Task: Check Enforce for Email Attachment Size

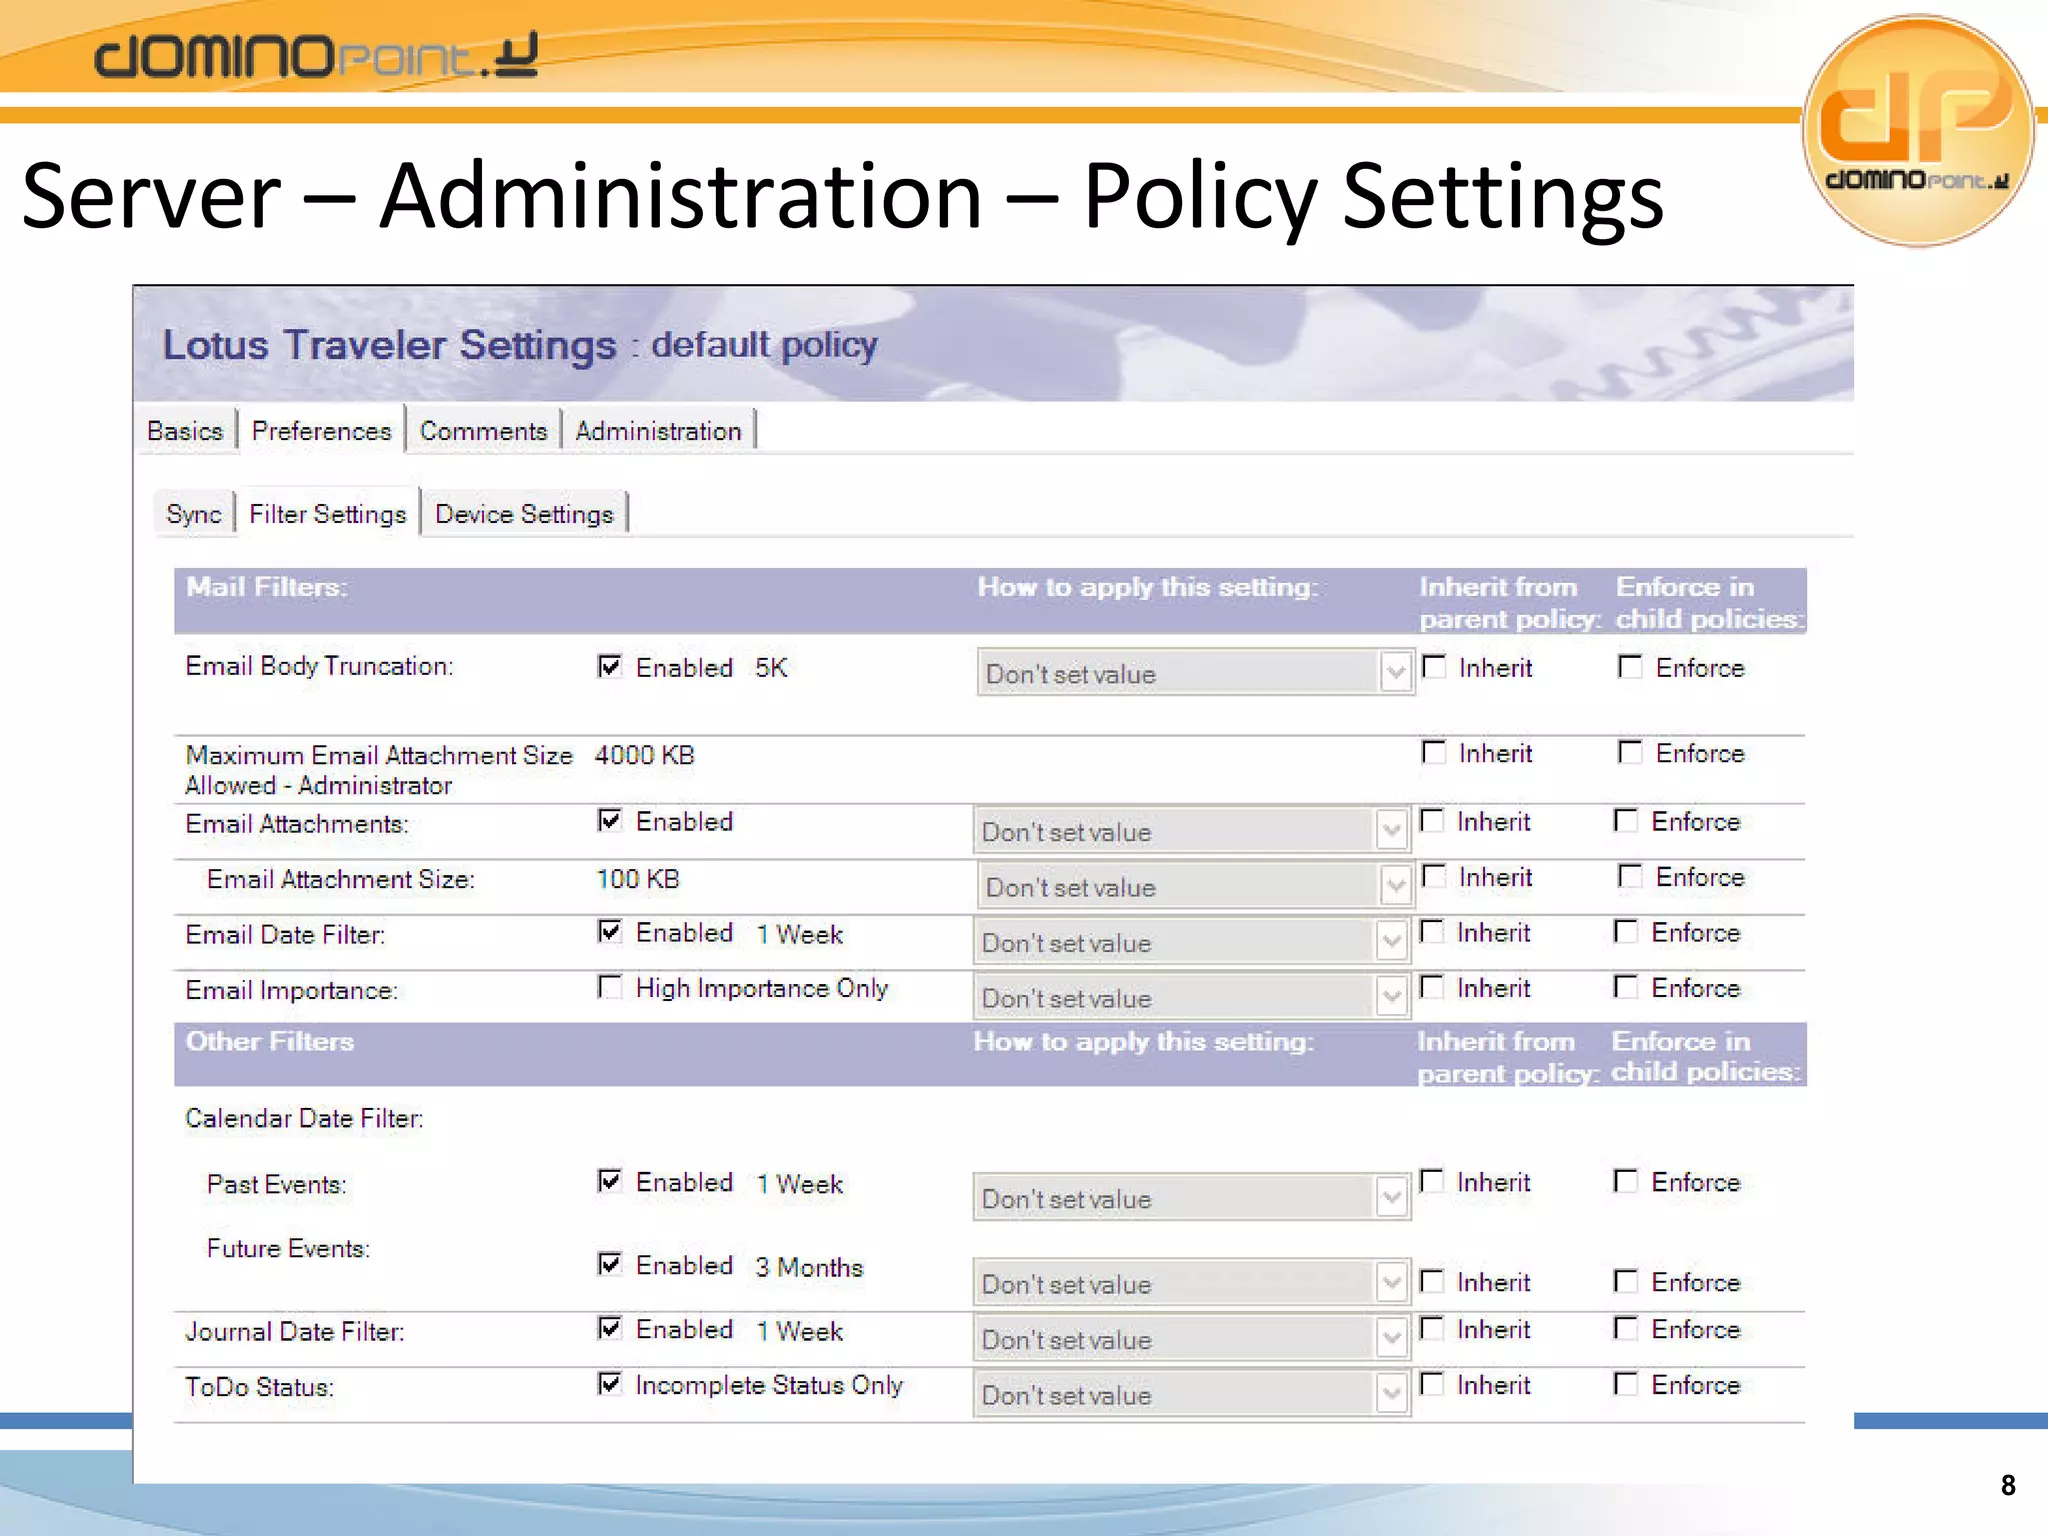Action: click(1630, 876)
